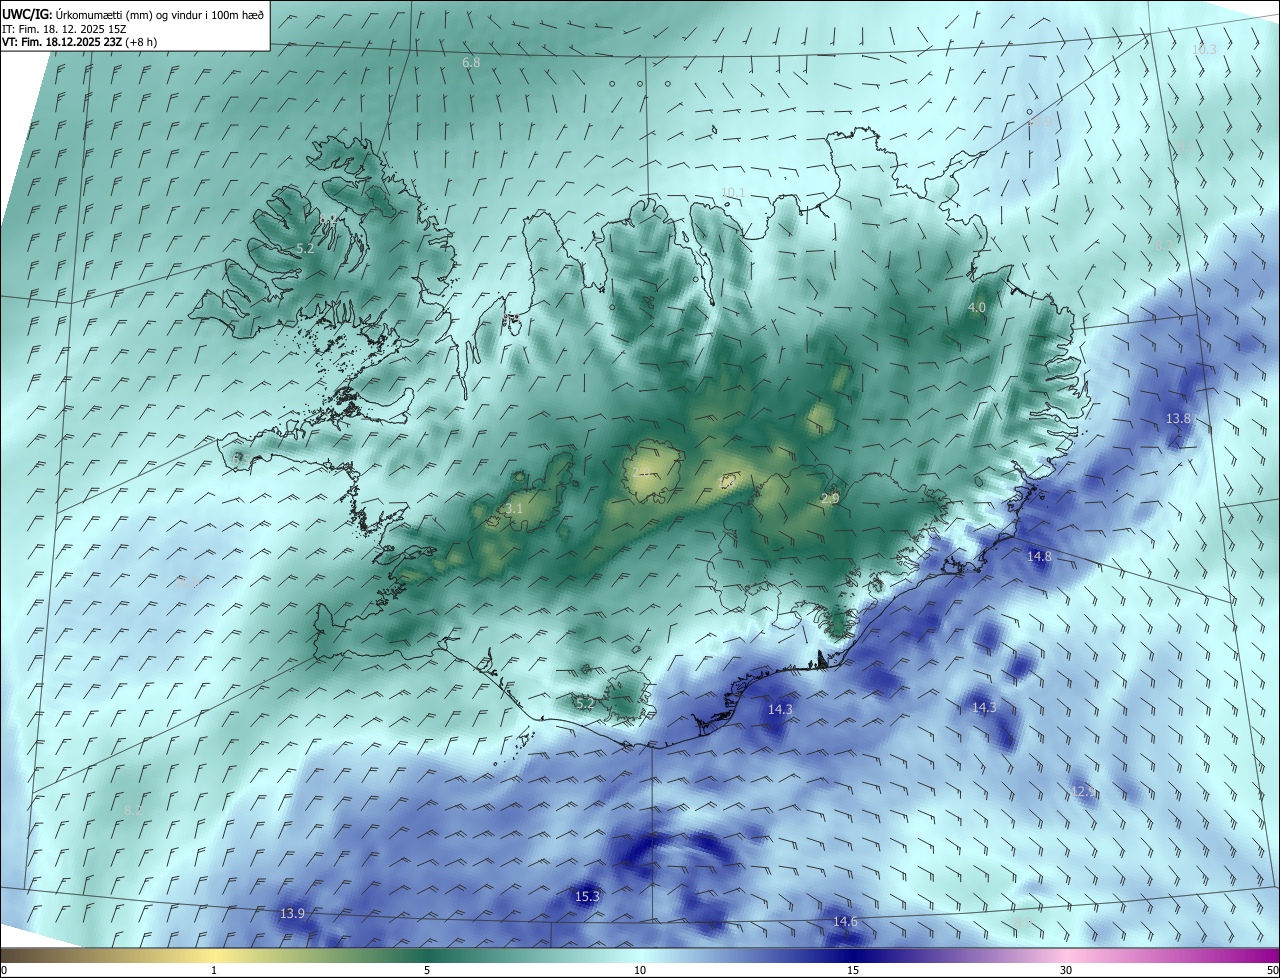1280x978 pixels.
Task: Click the 10.3 value label
Action: tap(1205, 50)
